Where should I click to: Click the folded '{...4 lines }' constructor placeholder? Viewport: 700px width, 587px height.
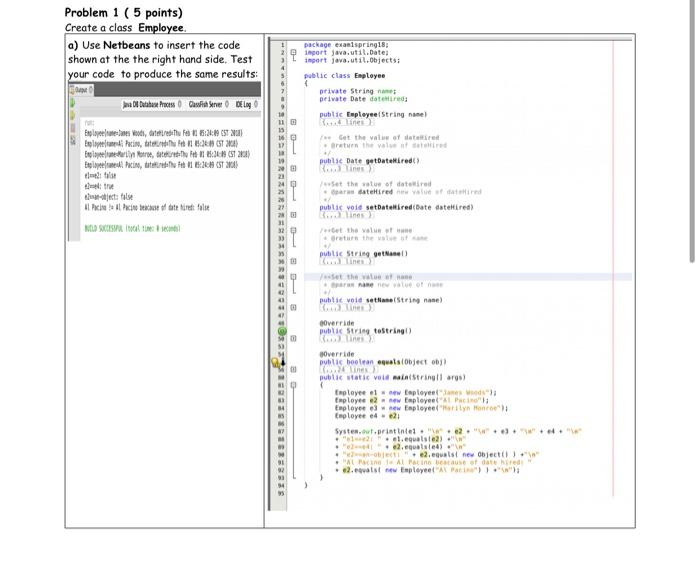347,122
